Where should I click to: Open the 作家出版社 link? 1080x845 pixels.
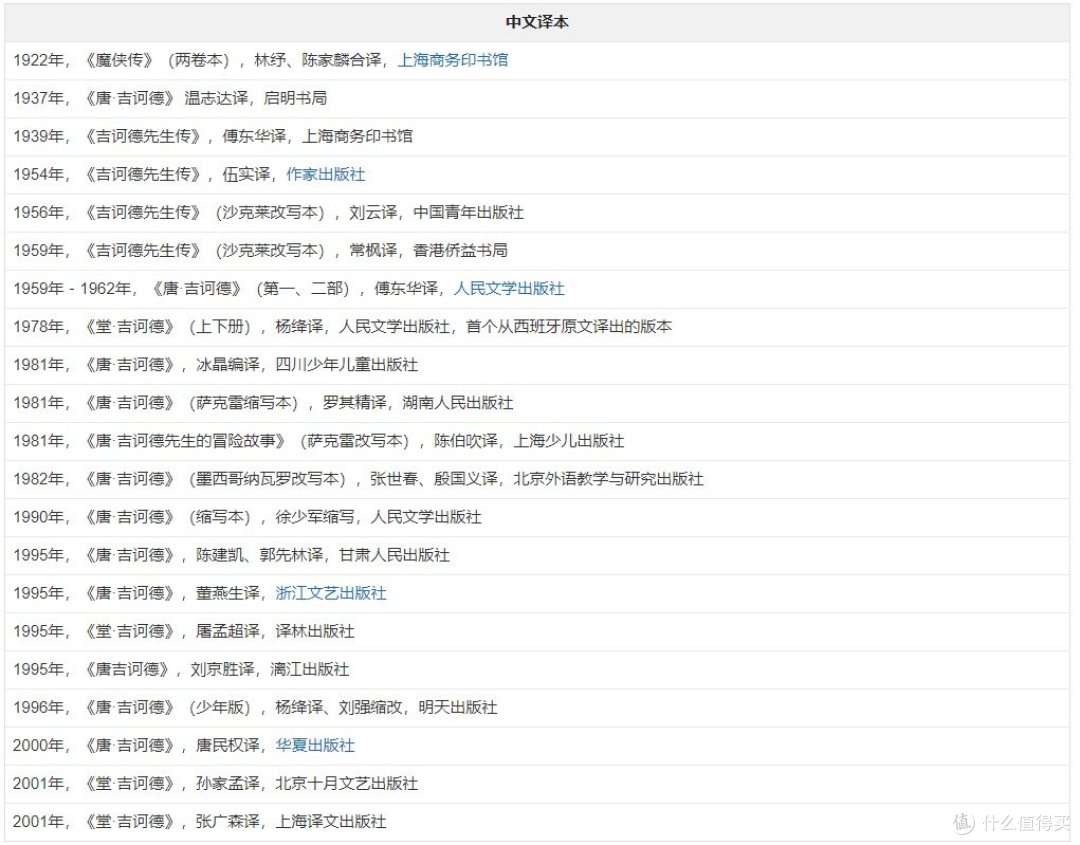point(325,174)
